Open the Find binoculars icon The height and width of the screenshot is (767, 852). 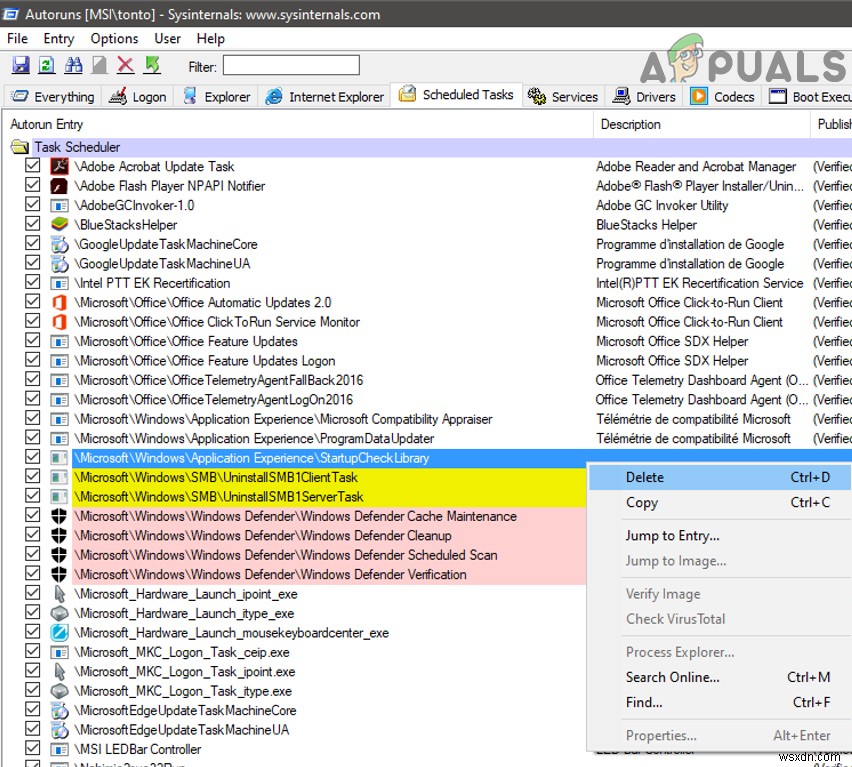73,65
